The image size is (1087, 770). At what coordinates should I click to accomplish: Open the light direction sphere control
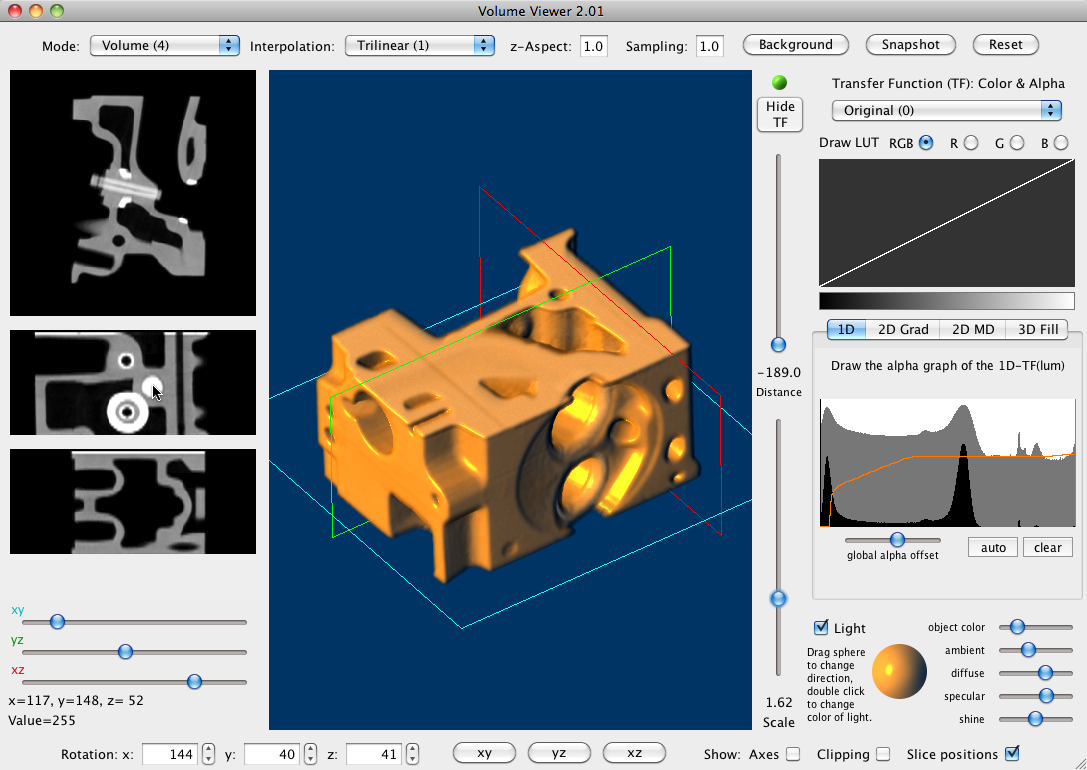[898, 671]
